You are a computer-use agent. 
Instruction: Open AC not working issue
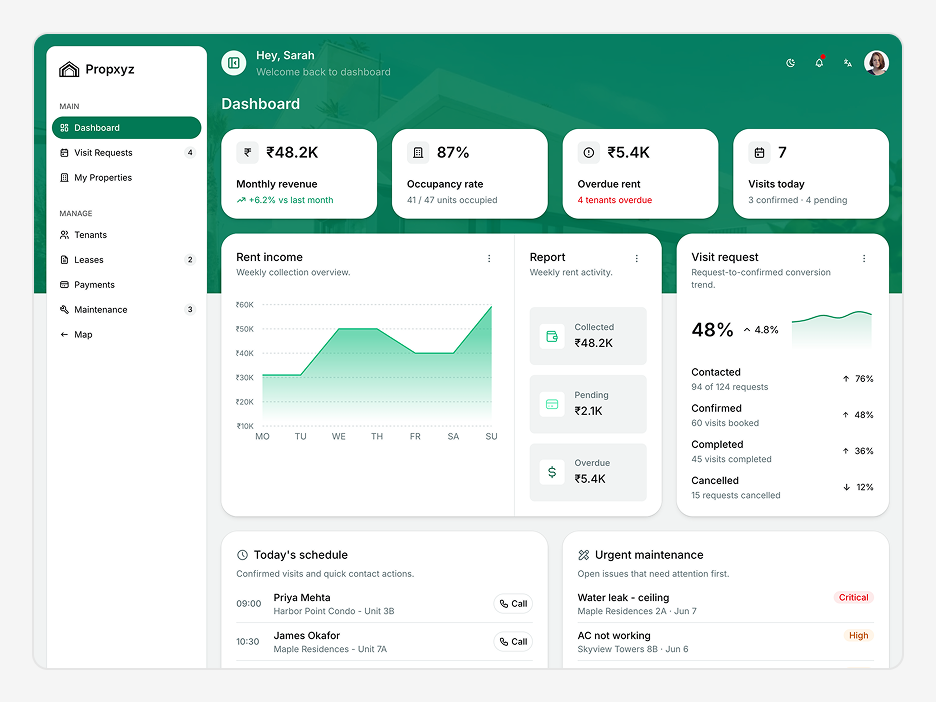(x=725, y=642)
